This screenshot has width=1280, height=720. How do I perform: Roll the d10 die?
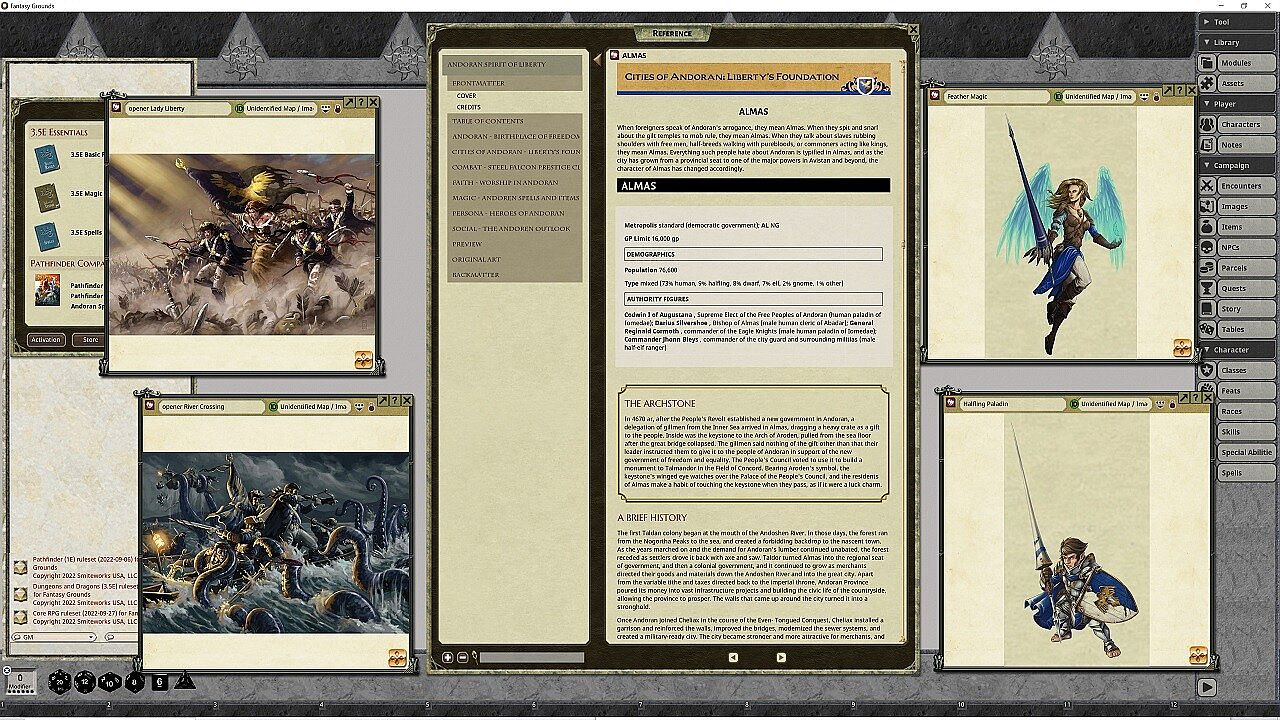click(x=110, y=682)
